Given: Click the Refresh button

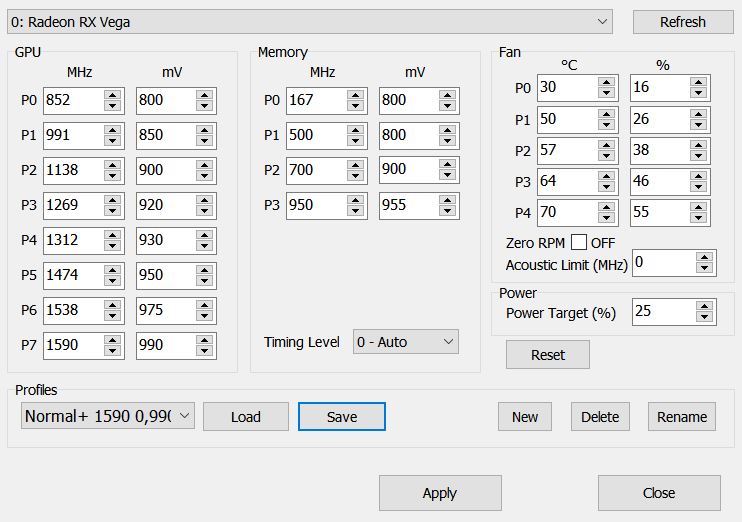Looking at the screenshot, I should pos(683,22).
